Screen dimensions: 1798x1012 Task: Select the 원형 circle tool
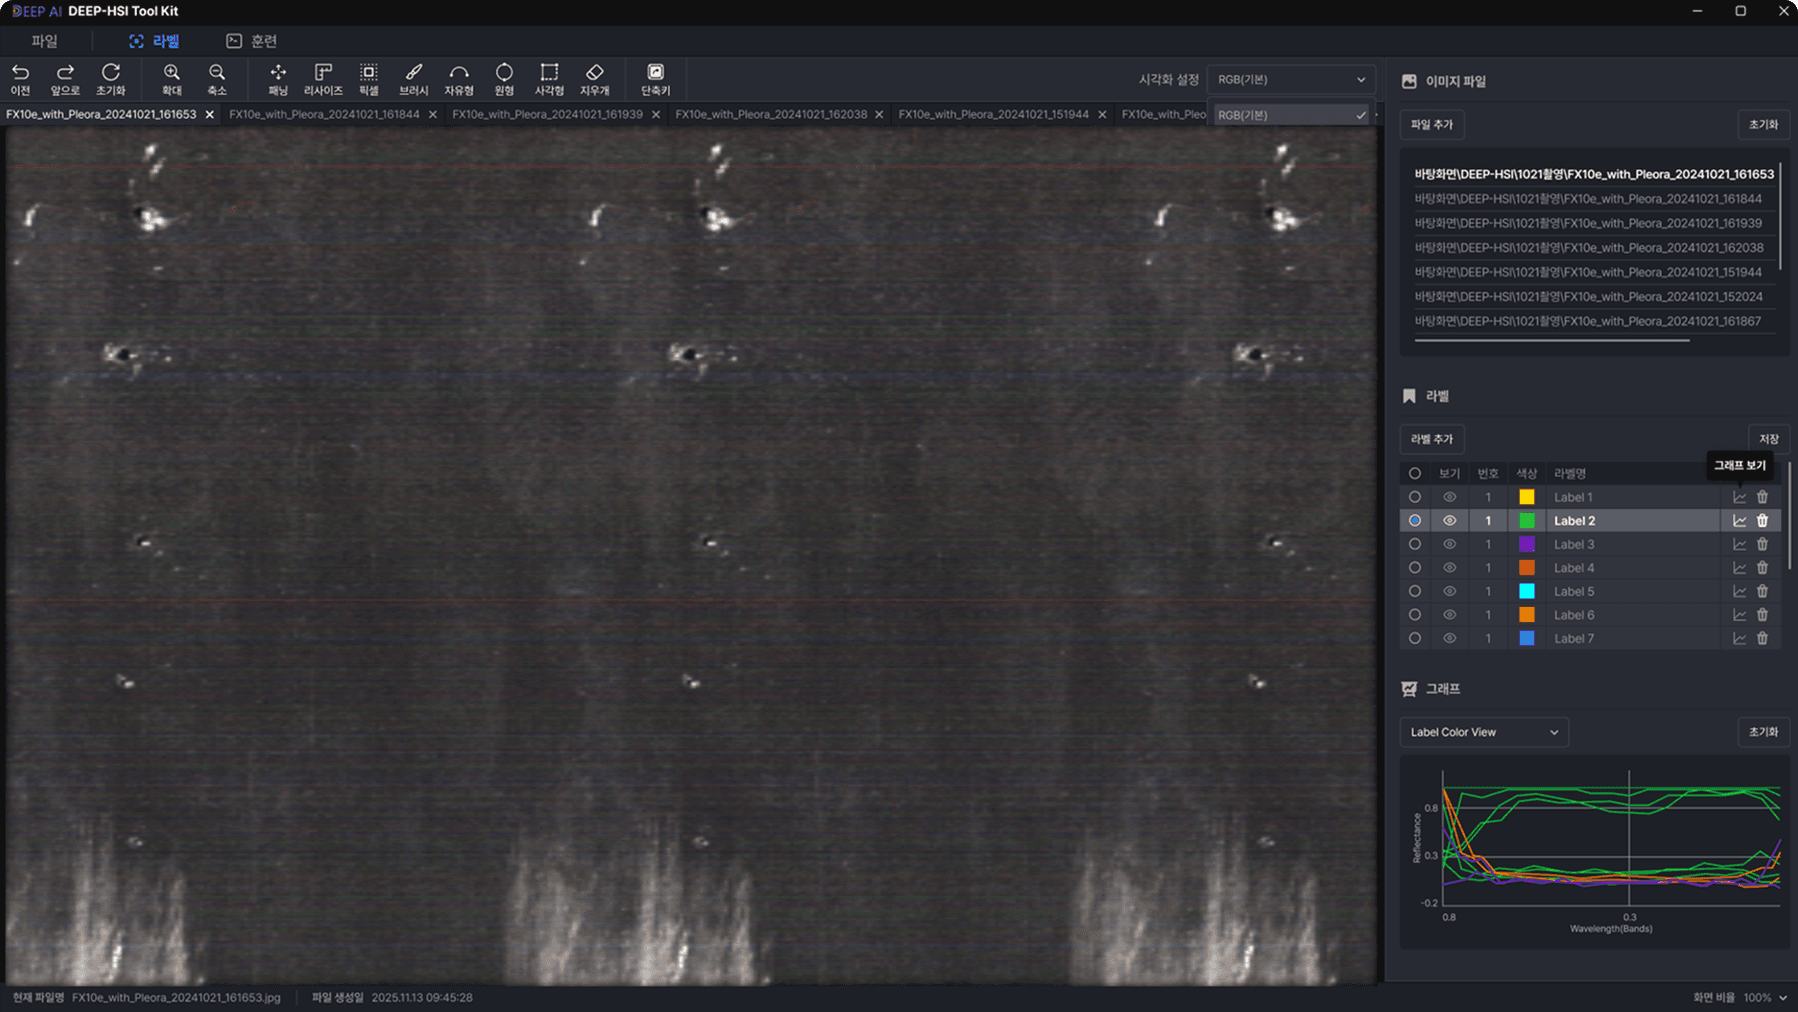504,79
